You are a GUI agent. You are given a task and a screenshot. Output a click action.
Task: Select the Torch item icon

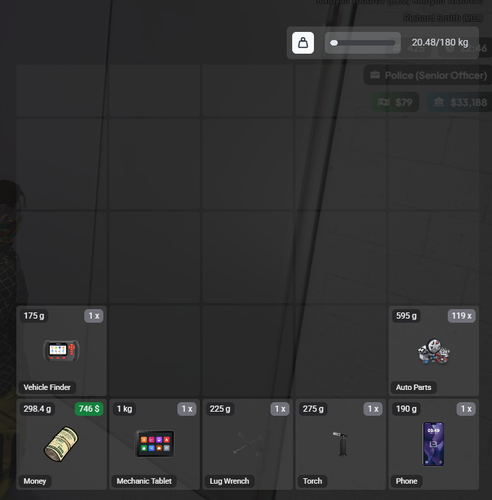(x=341, y=444)
